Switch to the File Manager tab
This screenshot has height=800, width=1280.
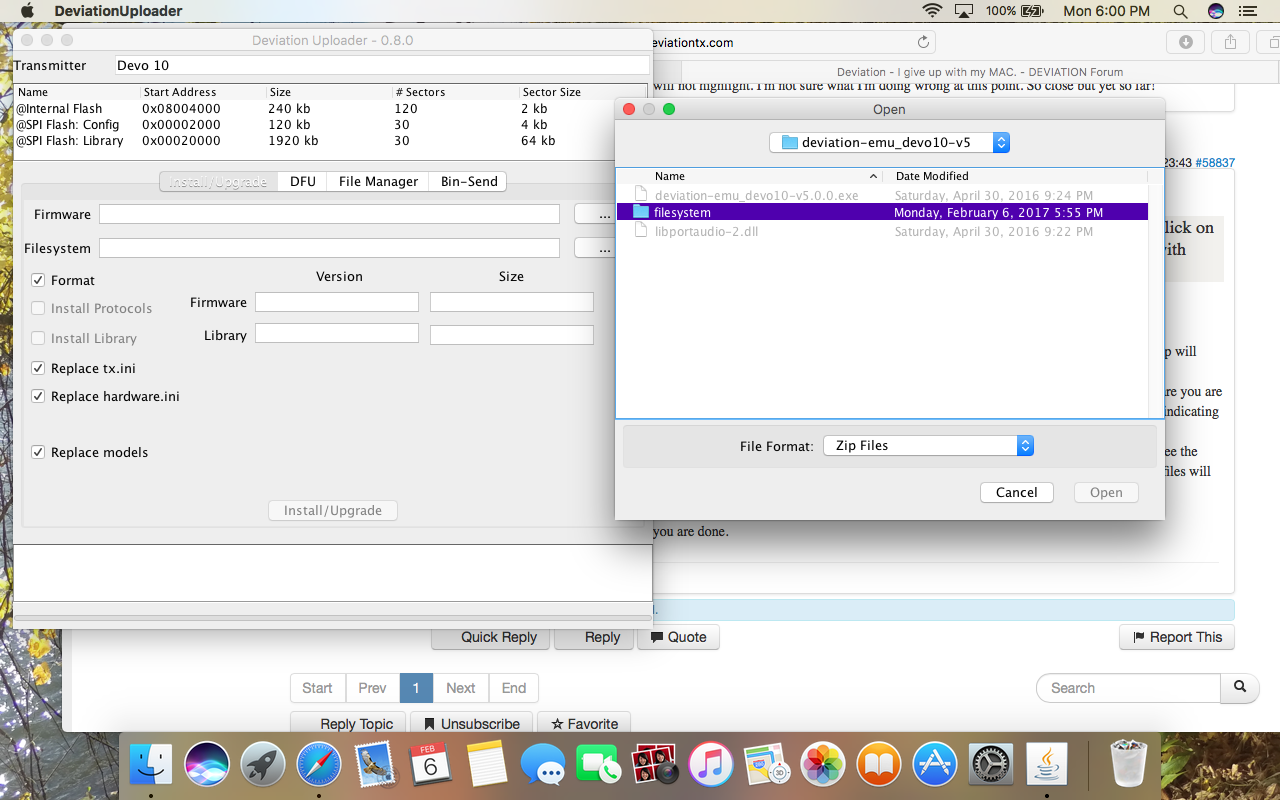(378, 181)
